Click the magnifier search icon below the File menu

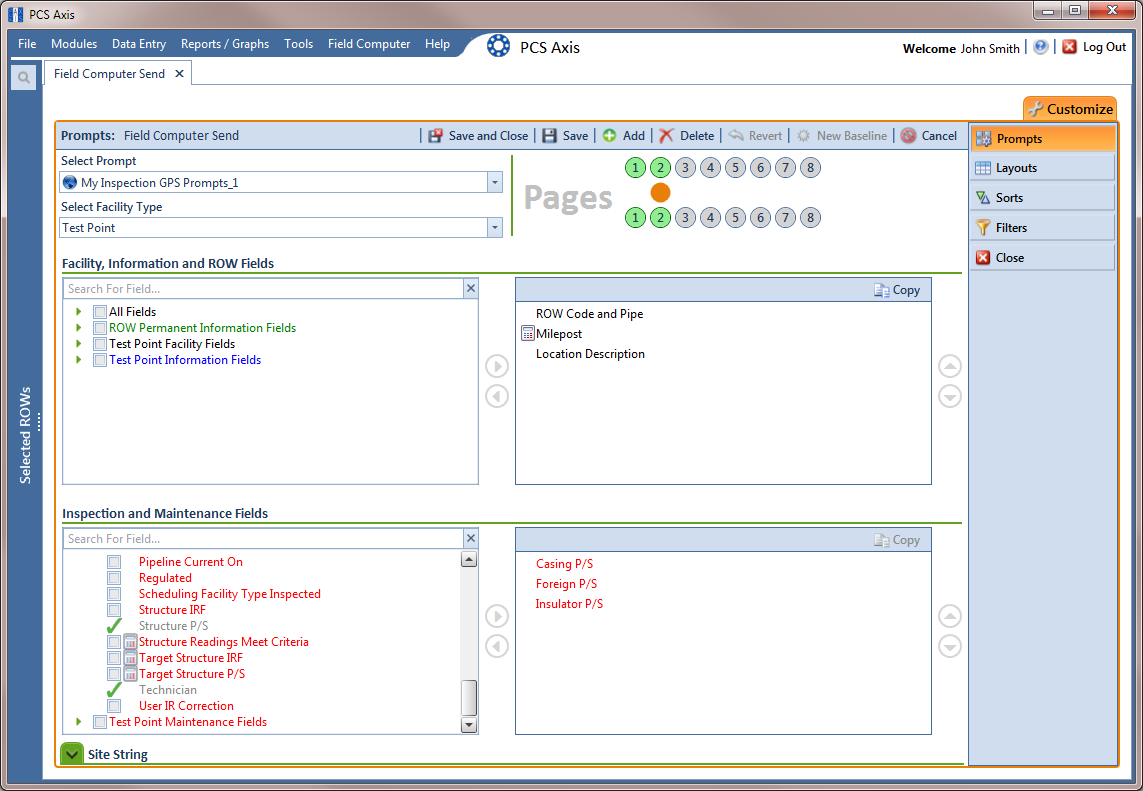pyautogui.click(x=23, y=77)
